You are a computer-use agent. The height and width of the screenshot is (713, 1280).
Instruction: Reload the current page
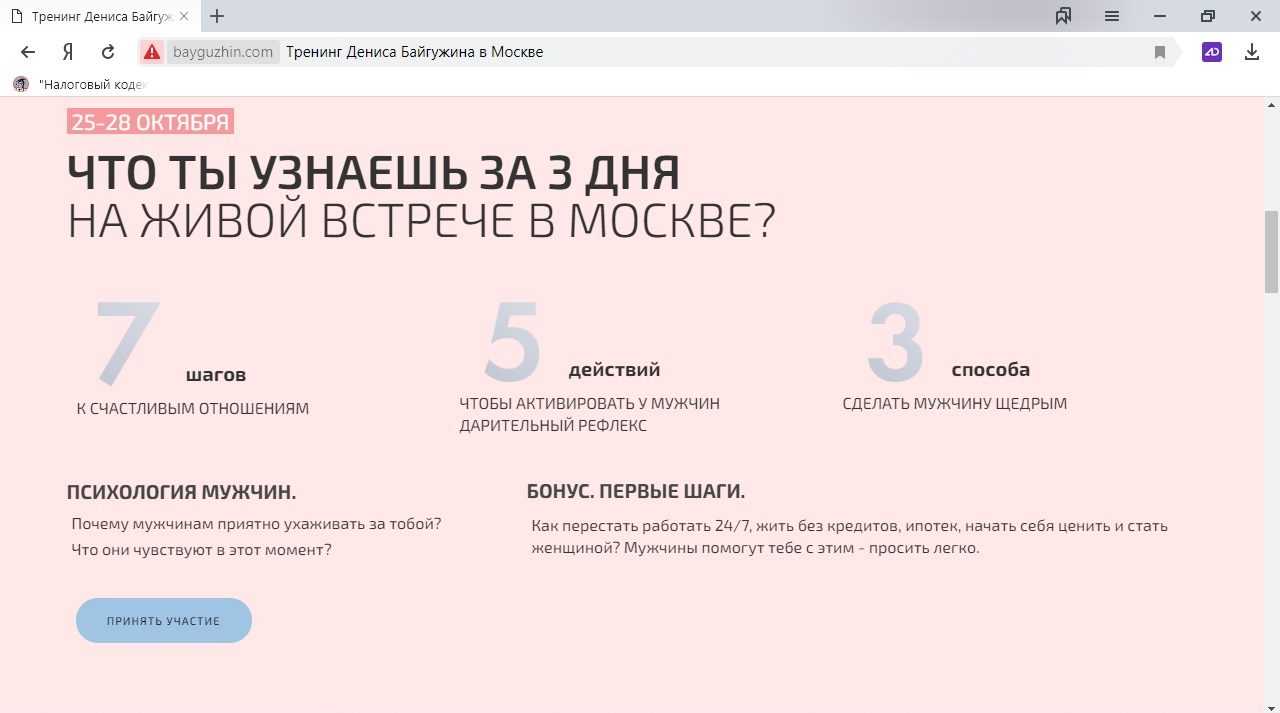[x=108, y=52]
